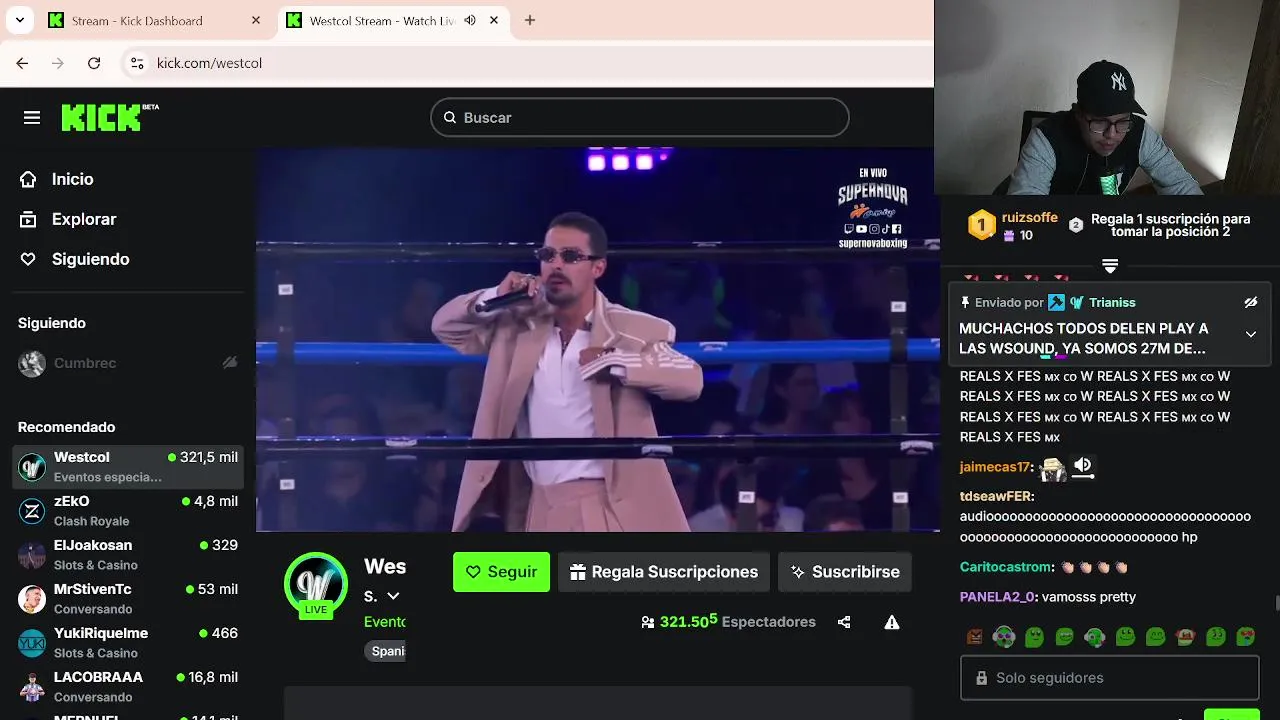The height and width of the screenshot is (720, 1280).
Task: Click Westcol LIVE profile avatar
Action: coord(316,584)
